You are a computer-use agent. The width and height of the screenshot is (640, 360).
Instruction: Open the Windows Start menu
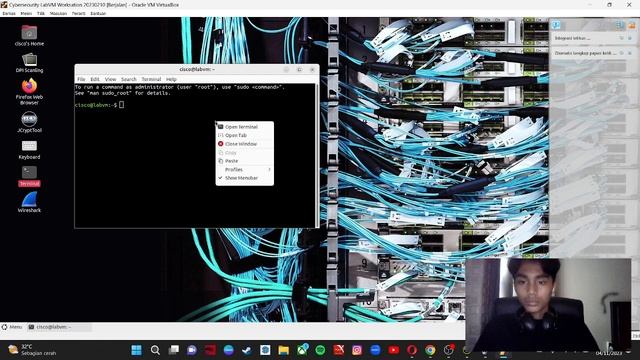point(136,350)
